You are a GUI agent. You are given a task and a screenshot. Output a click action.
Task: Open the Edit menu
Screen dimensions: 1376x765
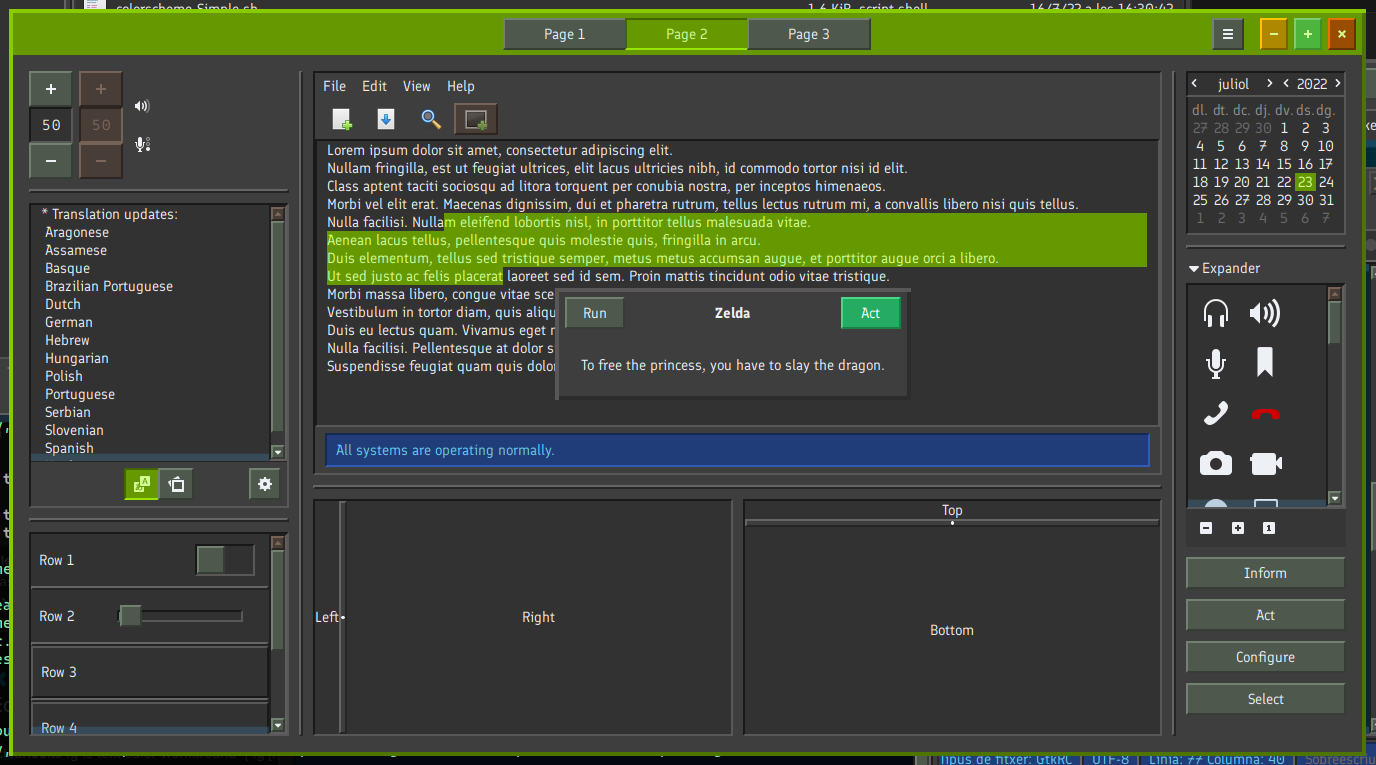pyautogui.click(x=374, y=86)
